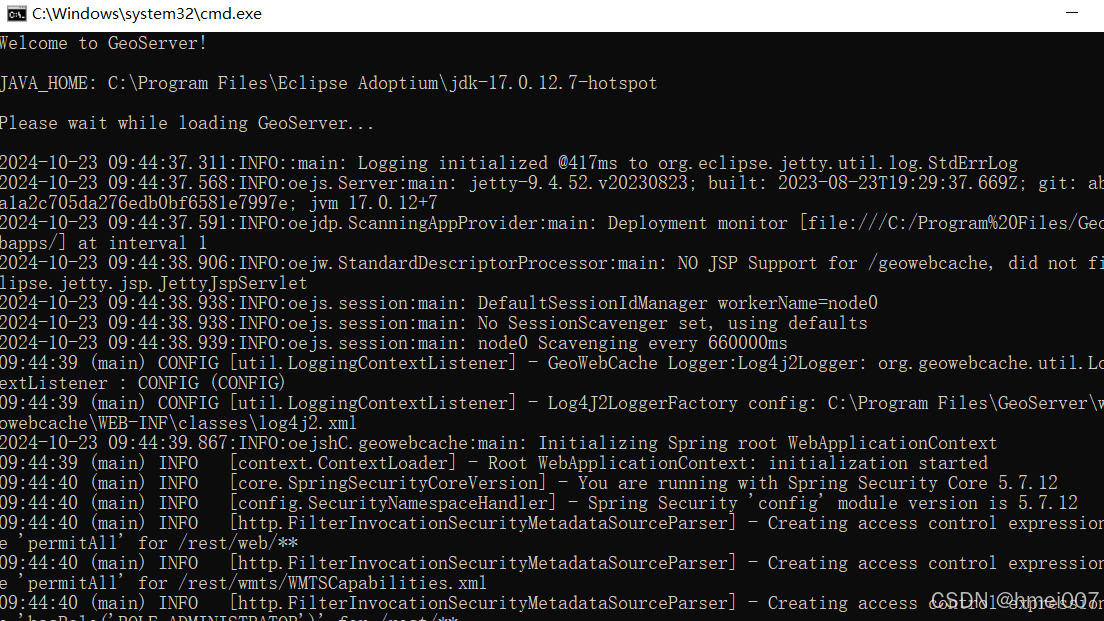The image size is (1104, 621).
Task: Click 'Initializing Spring root WebApplicationContext' line
Action: tap(498, 444)
